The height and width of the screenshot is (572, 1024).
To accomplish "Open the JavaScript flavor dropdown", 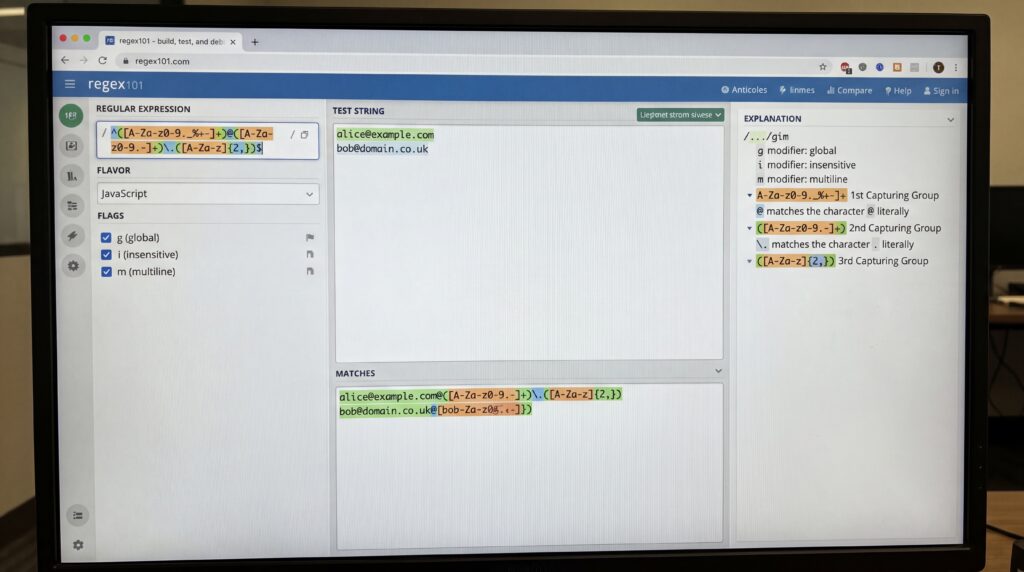I will pos(208,194).
